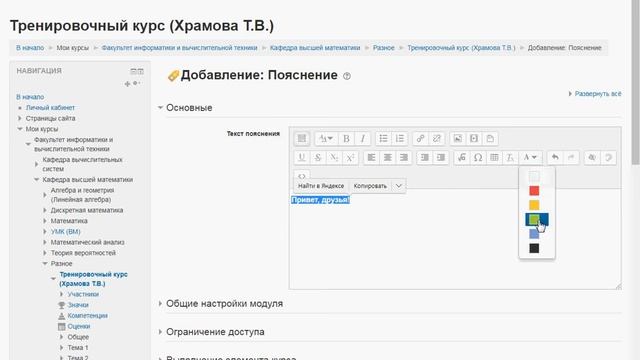Apply italic formatting in editor
This screenshot has height=360, width=640.
point(362,139)
